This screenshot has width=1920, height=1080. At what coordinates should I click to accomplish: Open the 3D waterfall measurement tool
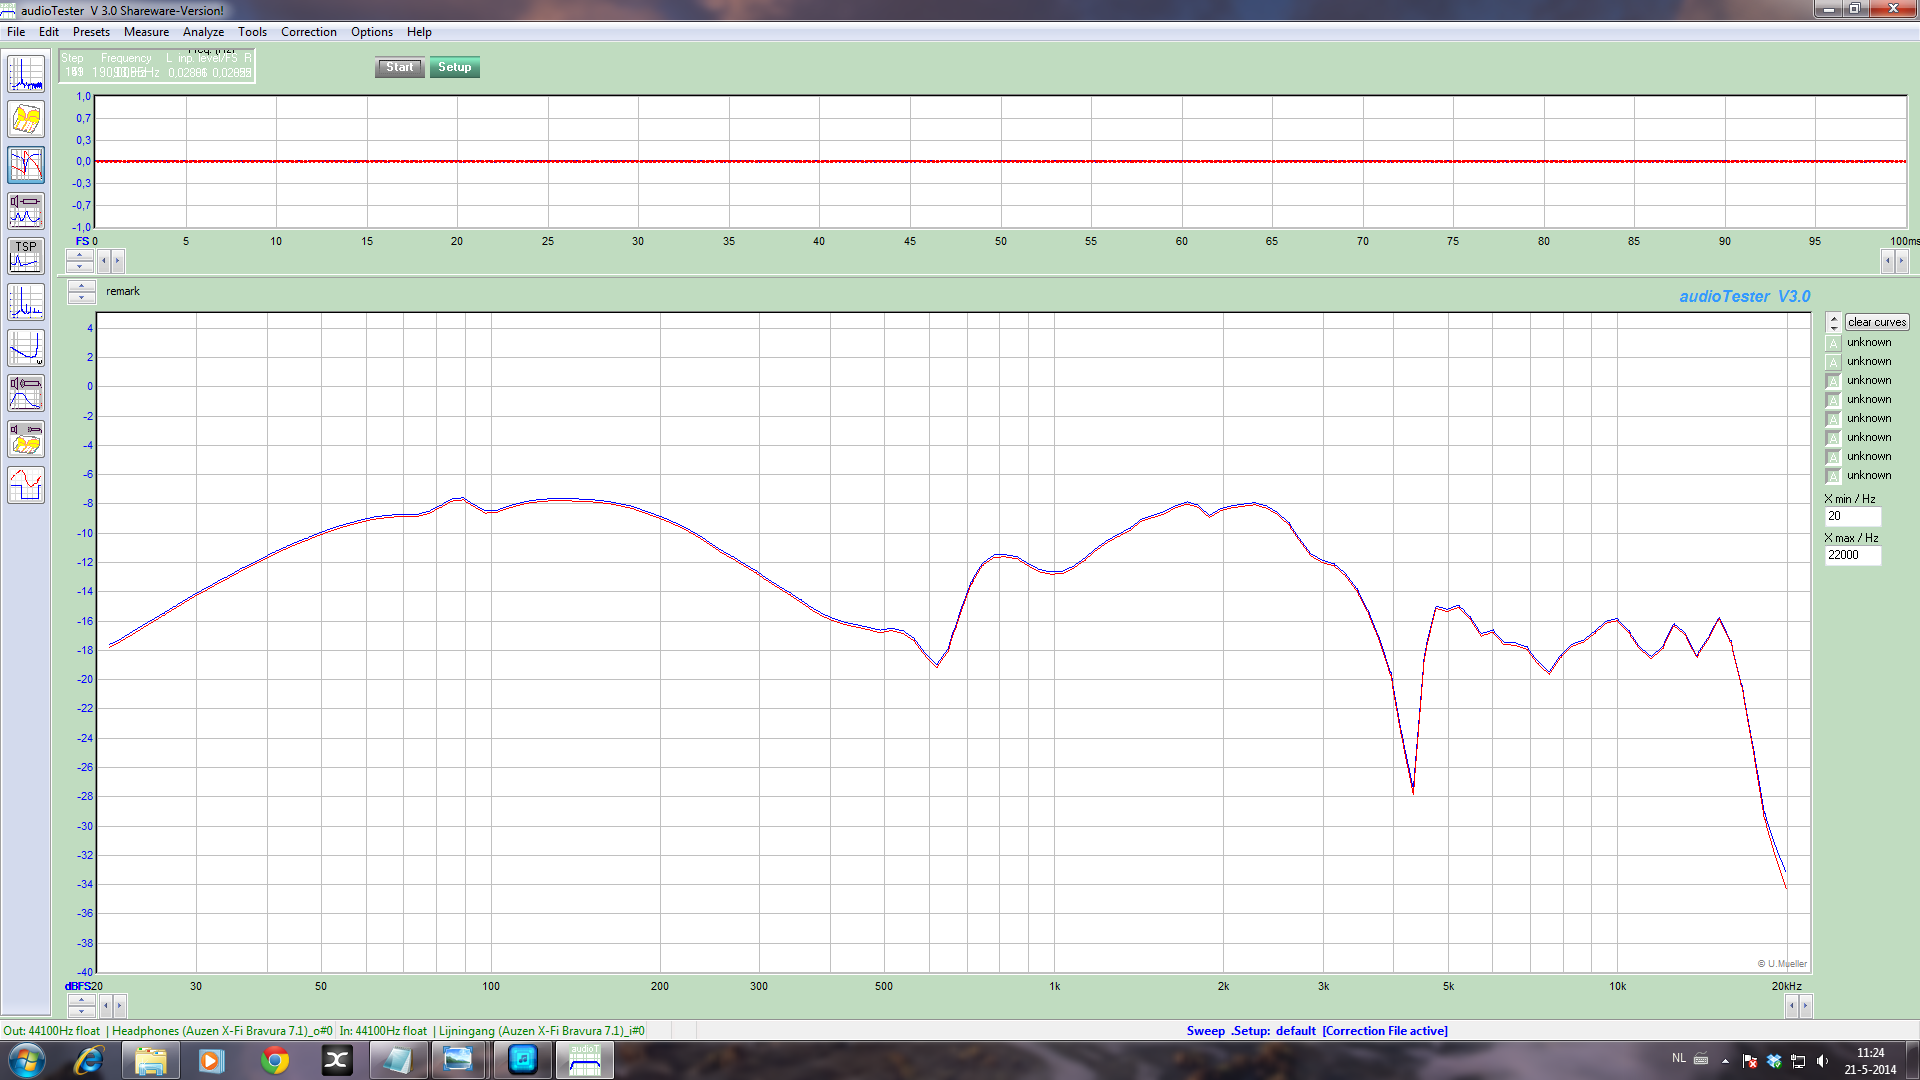[x=26, y=119]
